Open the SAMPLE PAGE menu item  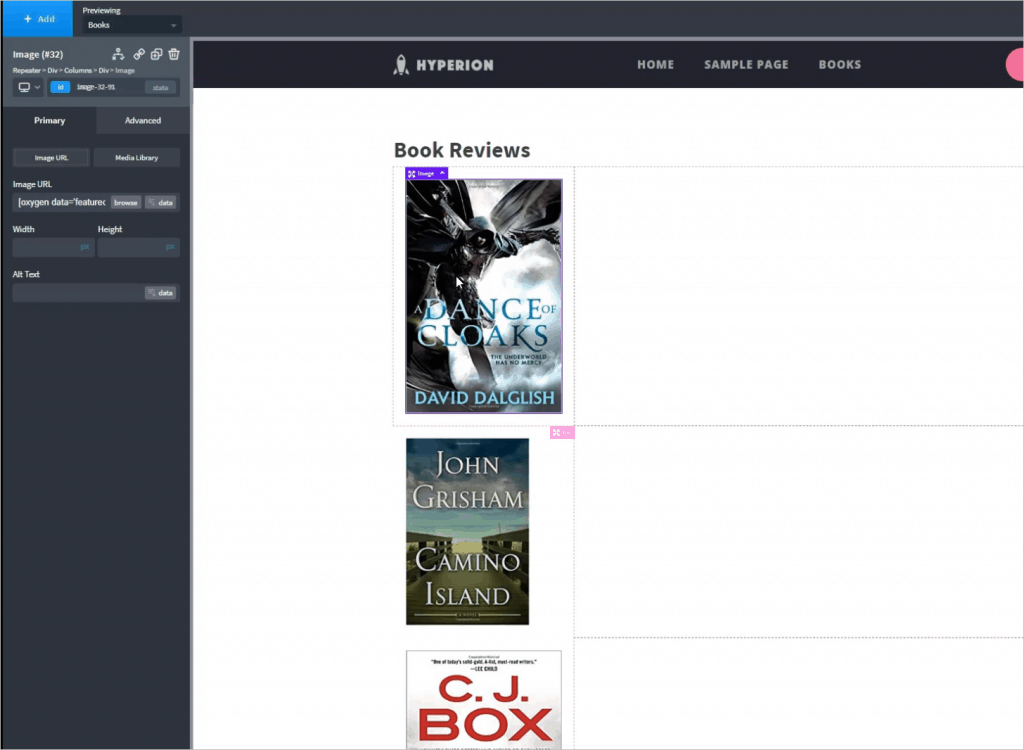click(x=746, y=65)
